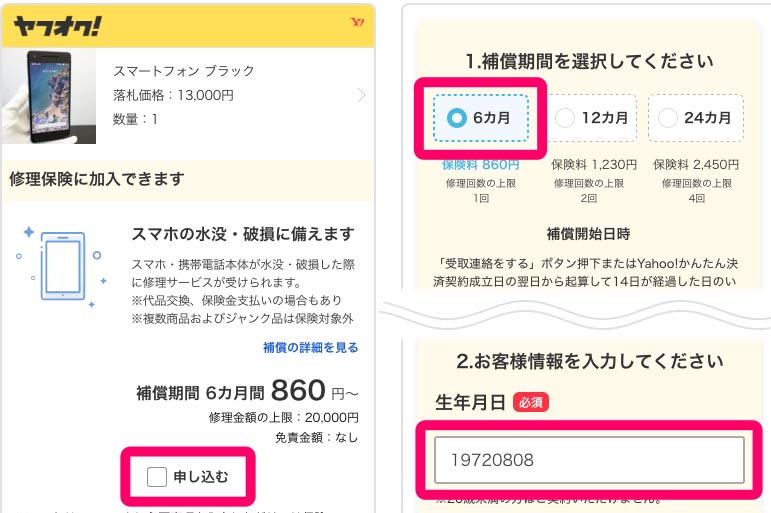Click the 必須 required badge
This screenshot has width=771, height=513.
[530, 402]
